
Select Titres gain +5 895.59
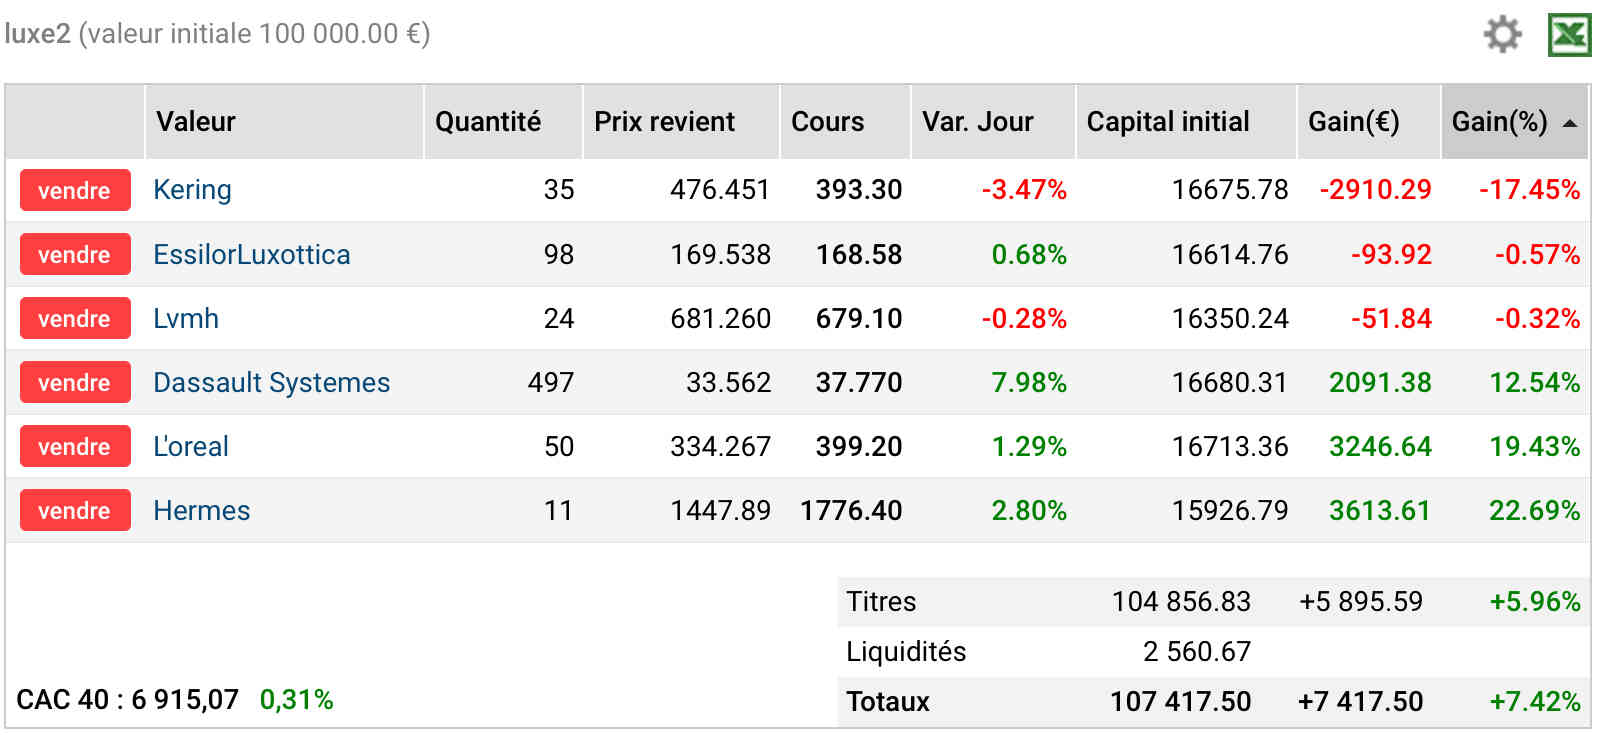(x=1360, y=601)
